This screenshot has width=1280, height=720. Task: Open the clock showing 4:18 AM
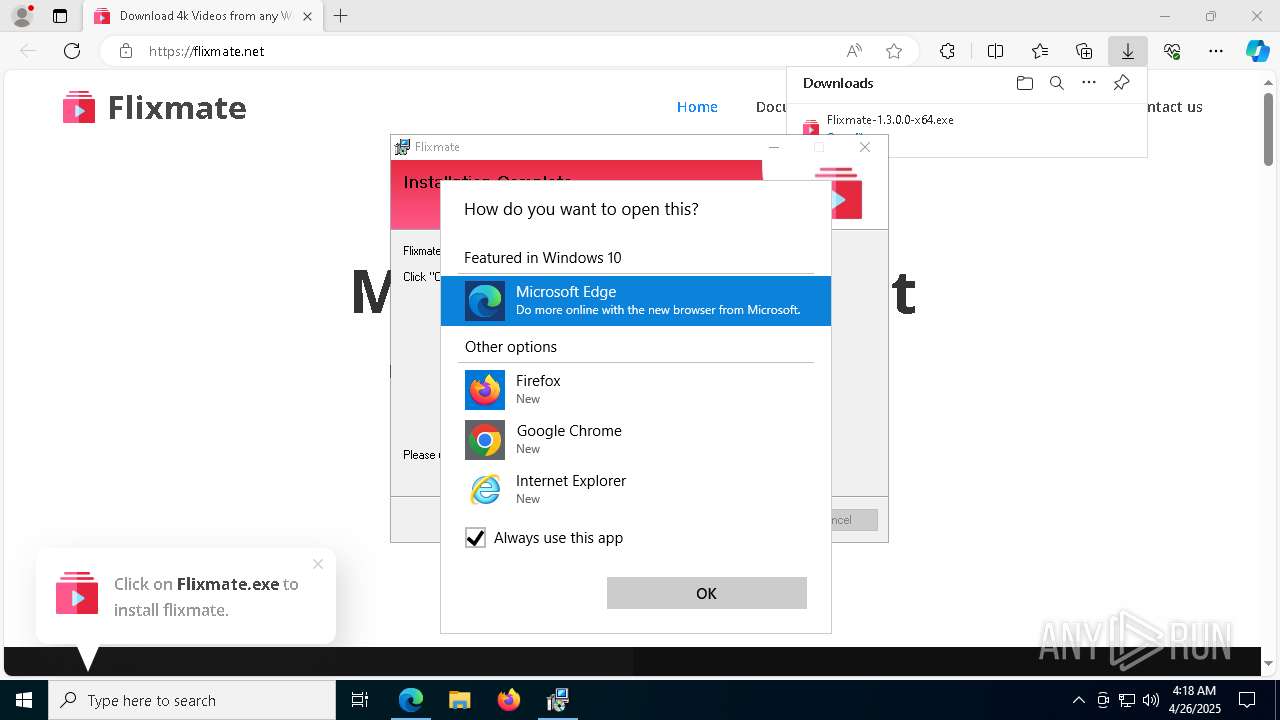pos(1193,700)
